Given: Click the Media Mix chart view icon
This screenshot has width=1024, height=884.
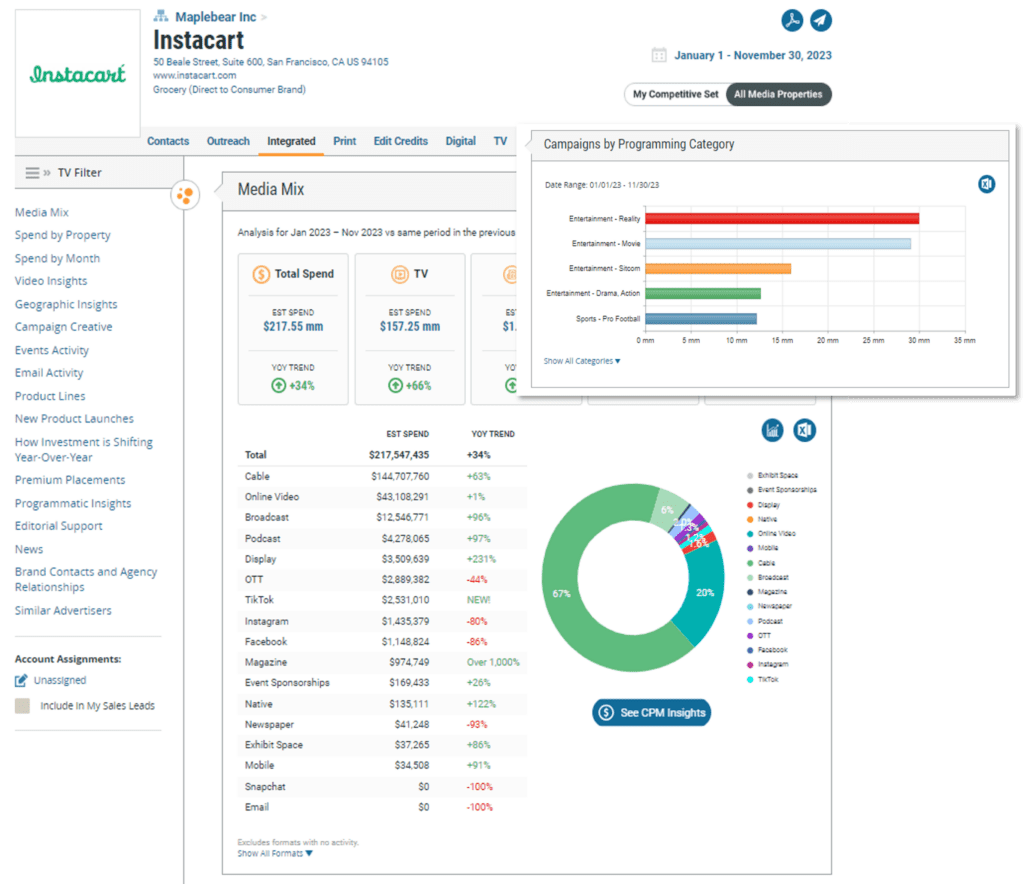Looking at the screenshot, I should click(x=773, y=430).
